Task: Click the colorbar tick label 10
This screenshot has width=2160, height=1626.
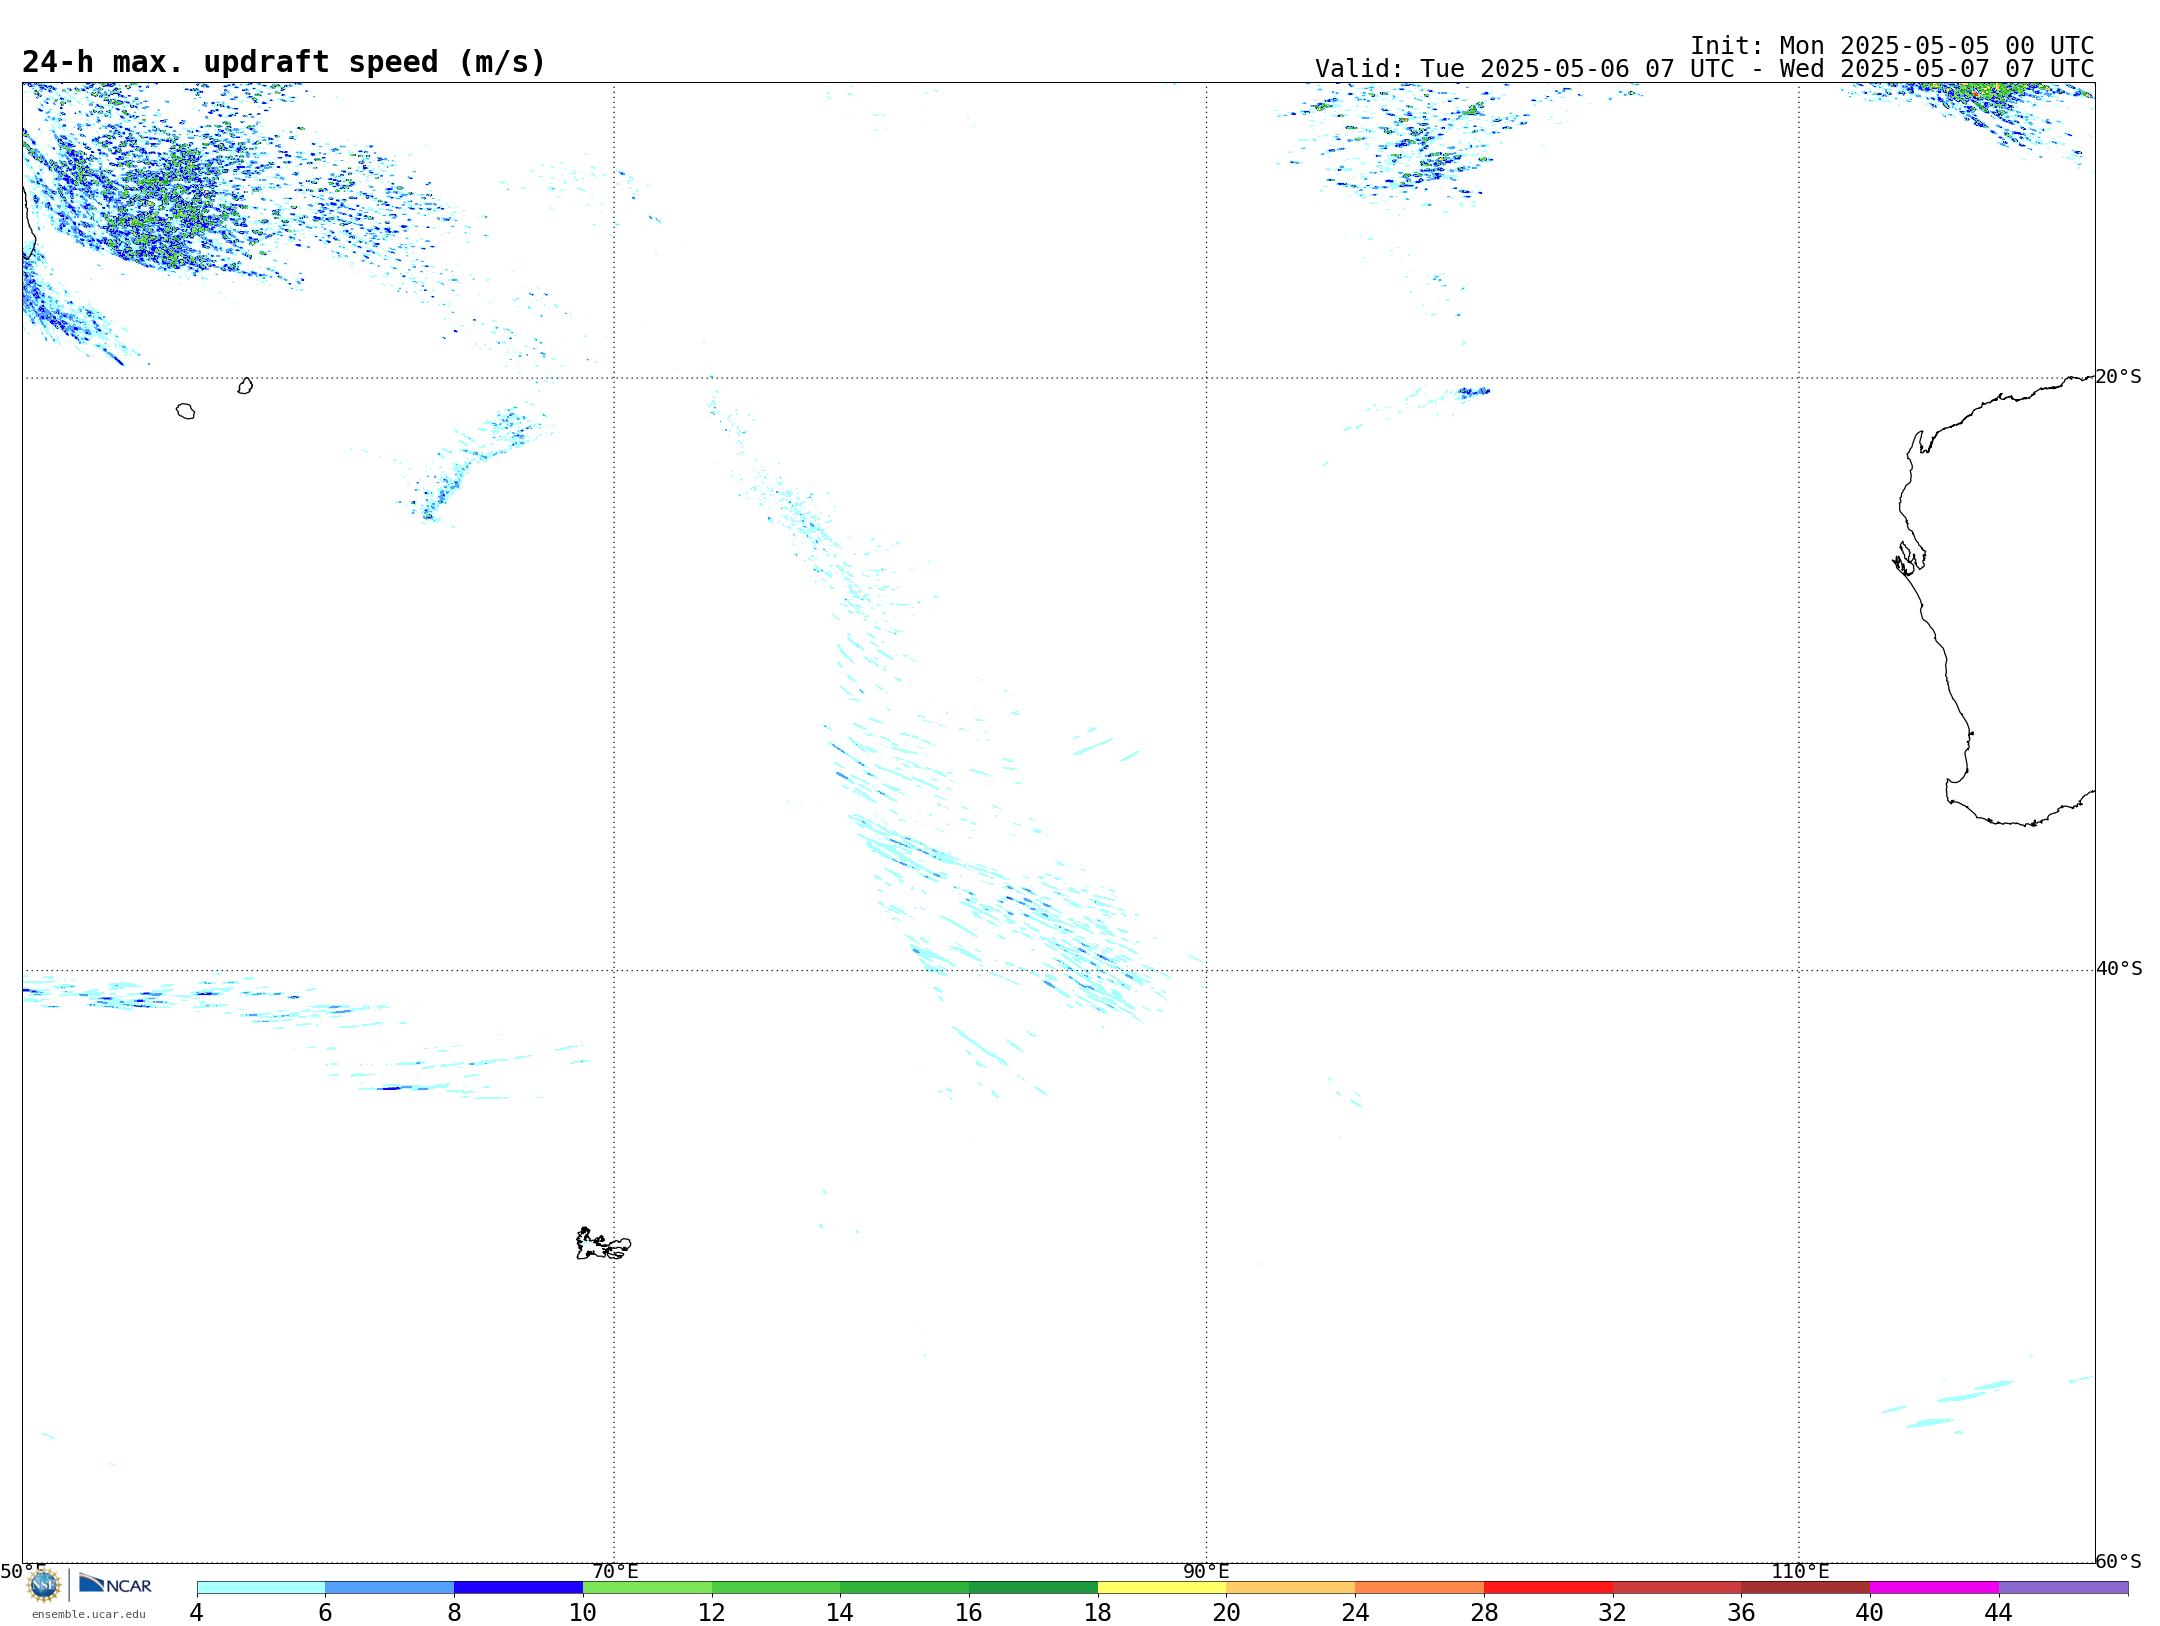Action: point(583,1613)
